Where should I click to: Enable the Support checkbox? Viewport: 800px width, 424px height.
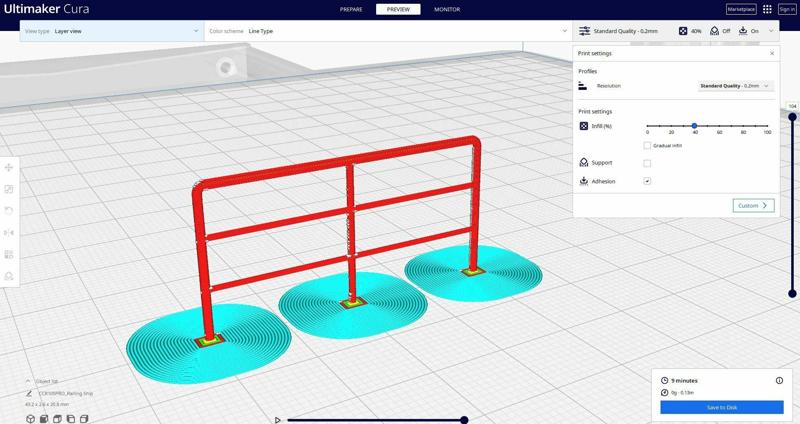click(x=647, y=163)
